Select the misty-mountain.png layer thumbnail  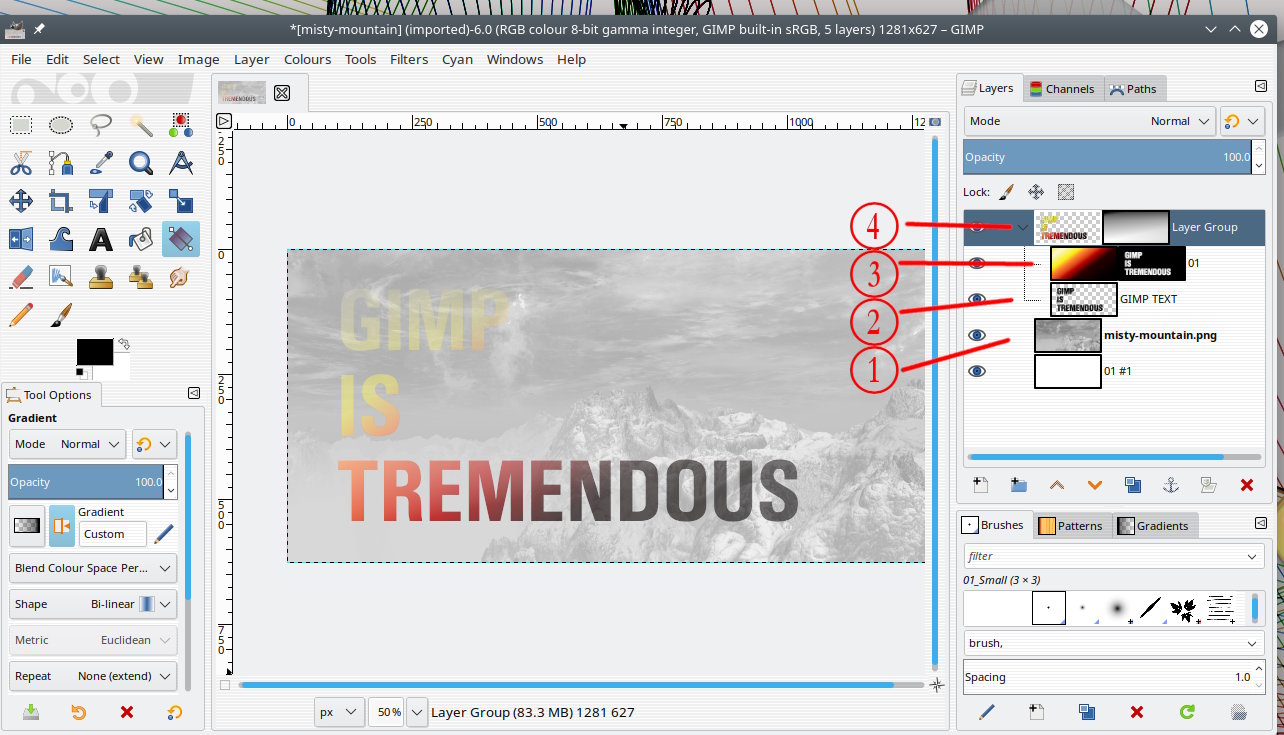pyautogui.click(x=1067, y=335)
